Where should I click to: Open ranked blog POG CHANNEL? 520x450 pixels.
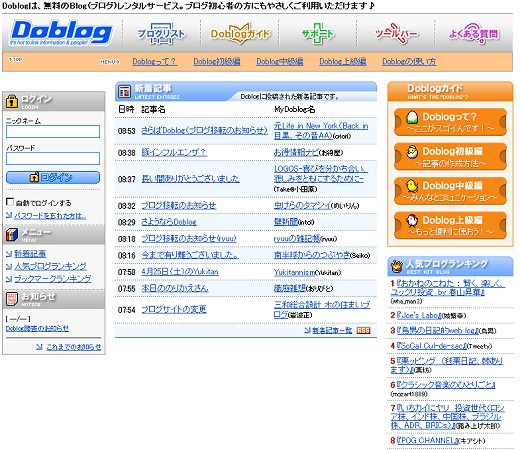[x=428, y=440]
